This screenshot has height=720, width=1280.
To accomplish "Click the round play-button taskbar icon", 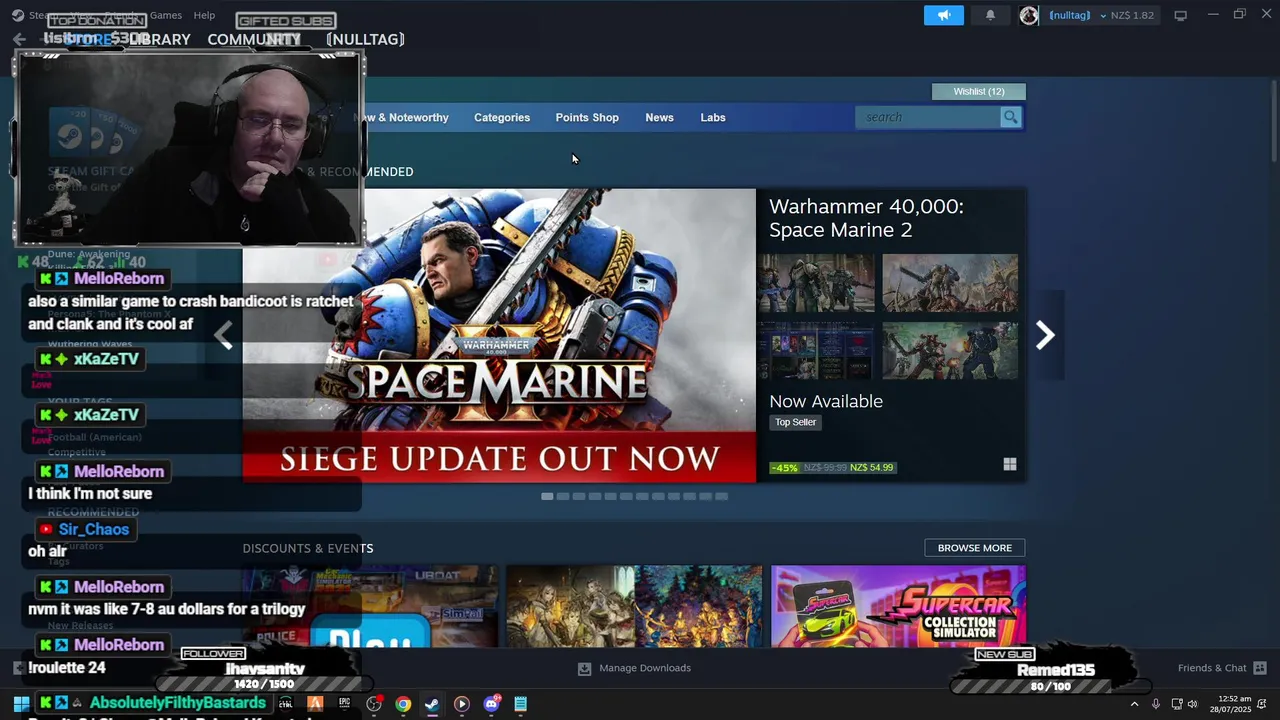I will point(461,704).
